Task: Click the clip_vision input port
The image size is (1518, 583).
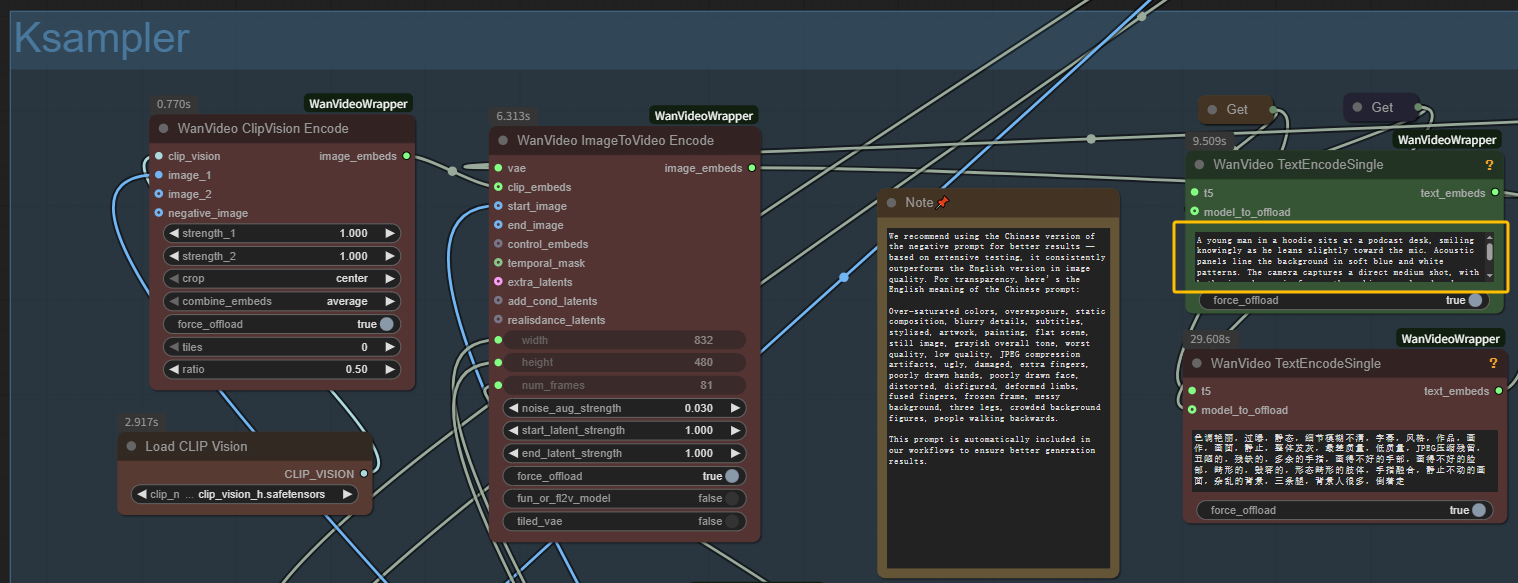Action: point(158,156)
